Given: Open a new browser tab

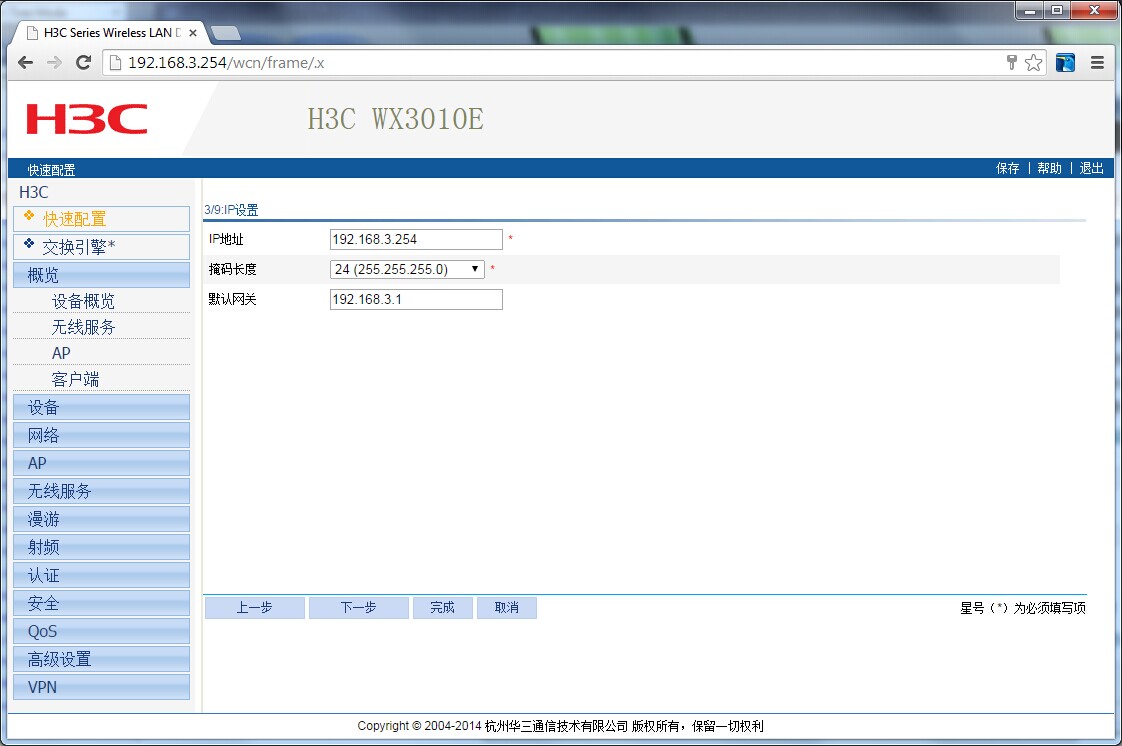Looking at the screenshot, I should coord(226,33).
